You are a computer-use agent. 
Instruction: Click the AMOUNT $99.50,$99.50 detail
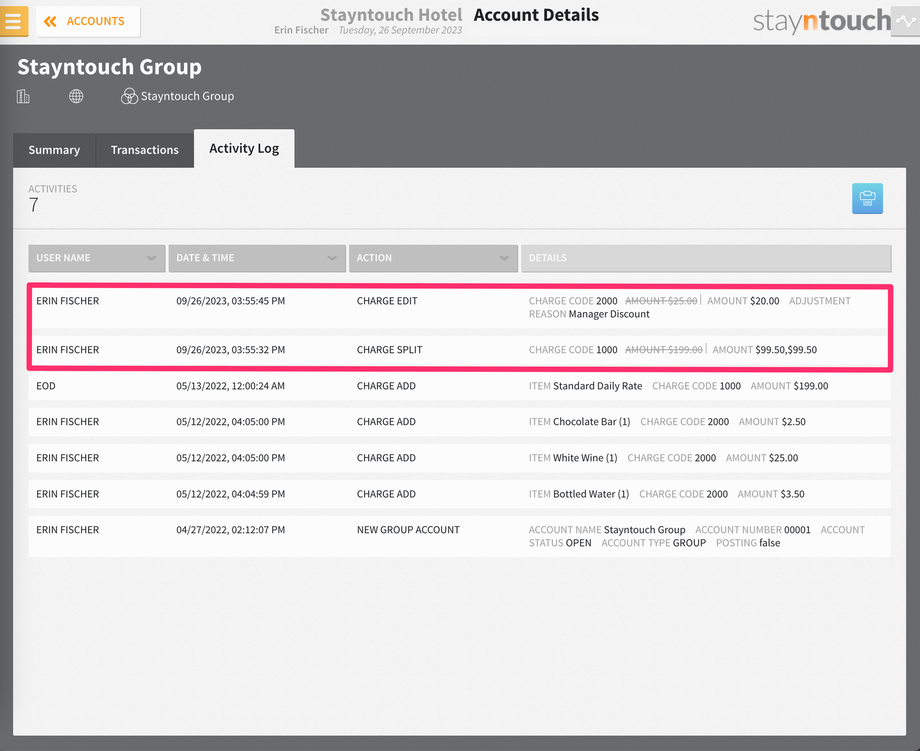pyautogui.click(x=765, y=350)
